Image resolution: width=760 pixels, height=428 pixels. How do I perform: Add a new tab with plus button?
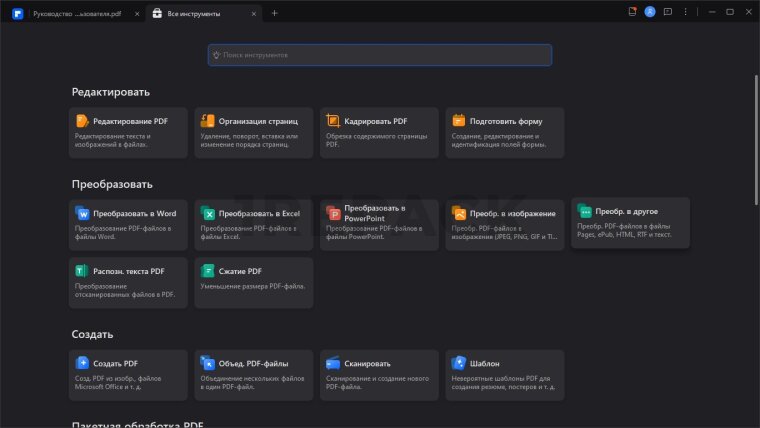point(275,13)
